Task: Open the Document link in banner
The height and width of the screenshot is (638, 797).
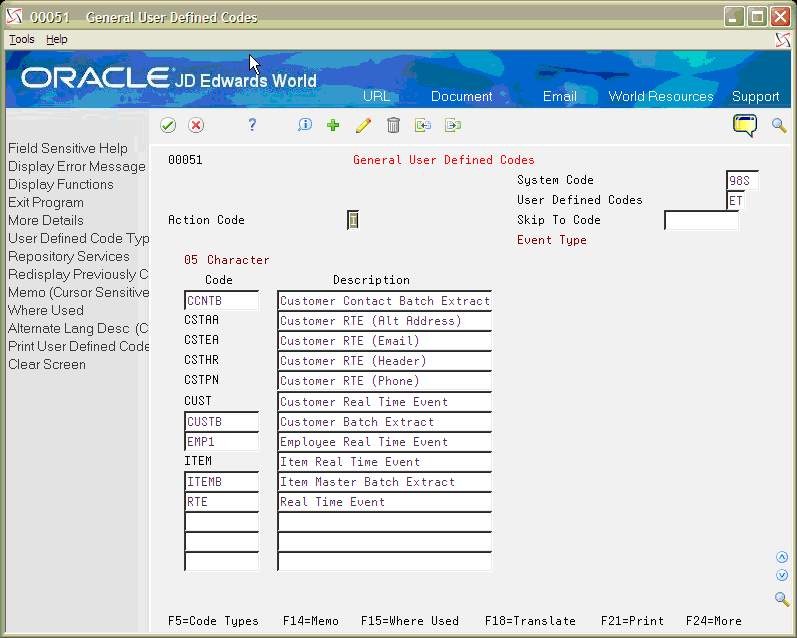Action: 462,96
